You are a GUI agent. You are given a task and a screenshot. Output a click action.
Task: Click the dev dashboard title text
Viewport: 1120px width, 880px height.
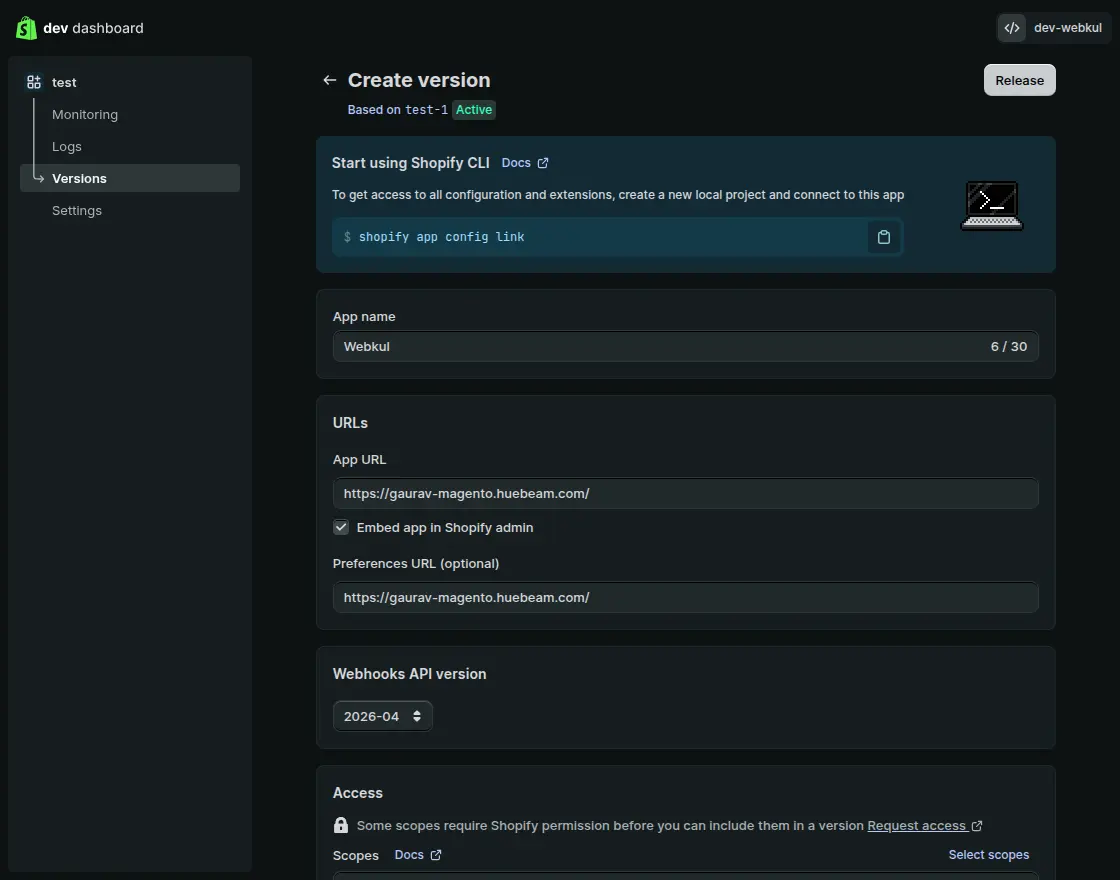93,28
